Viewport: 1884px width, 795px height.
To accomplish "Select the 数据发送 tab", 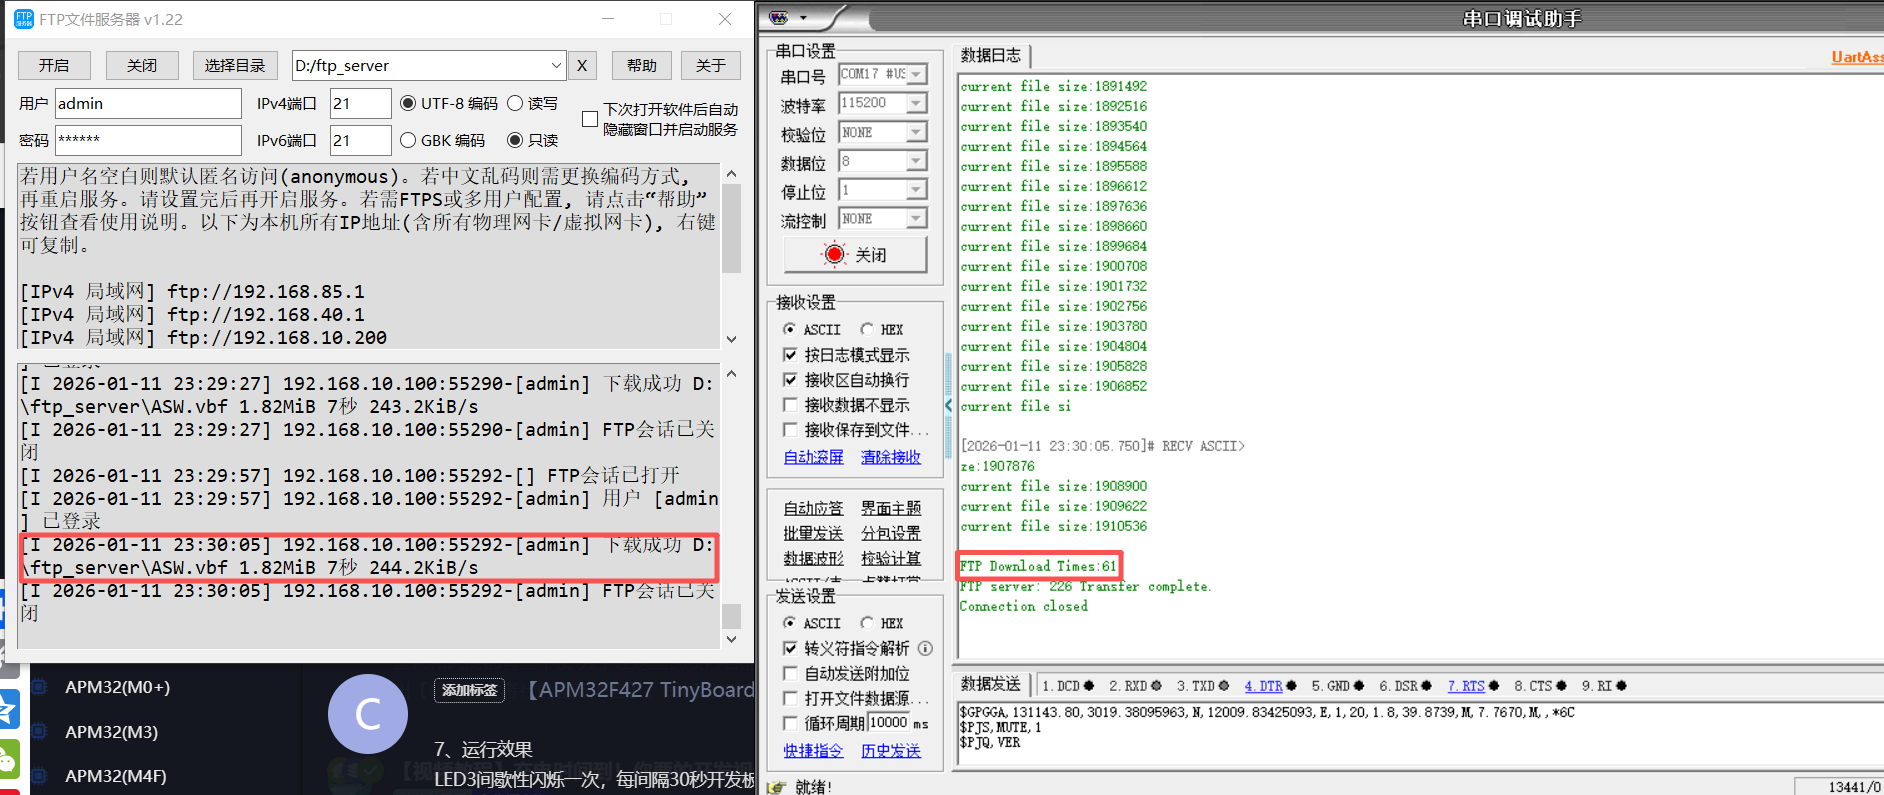I will [x=990, y=684].
